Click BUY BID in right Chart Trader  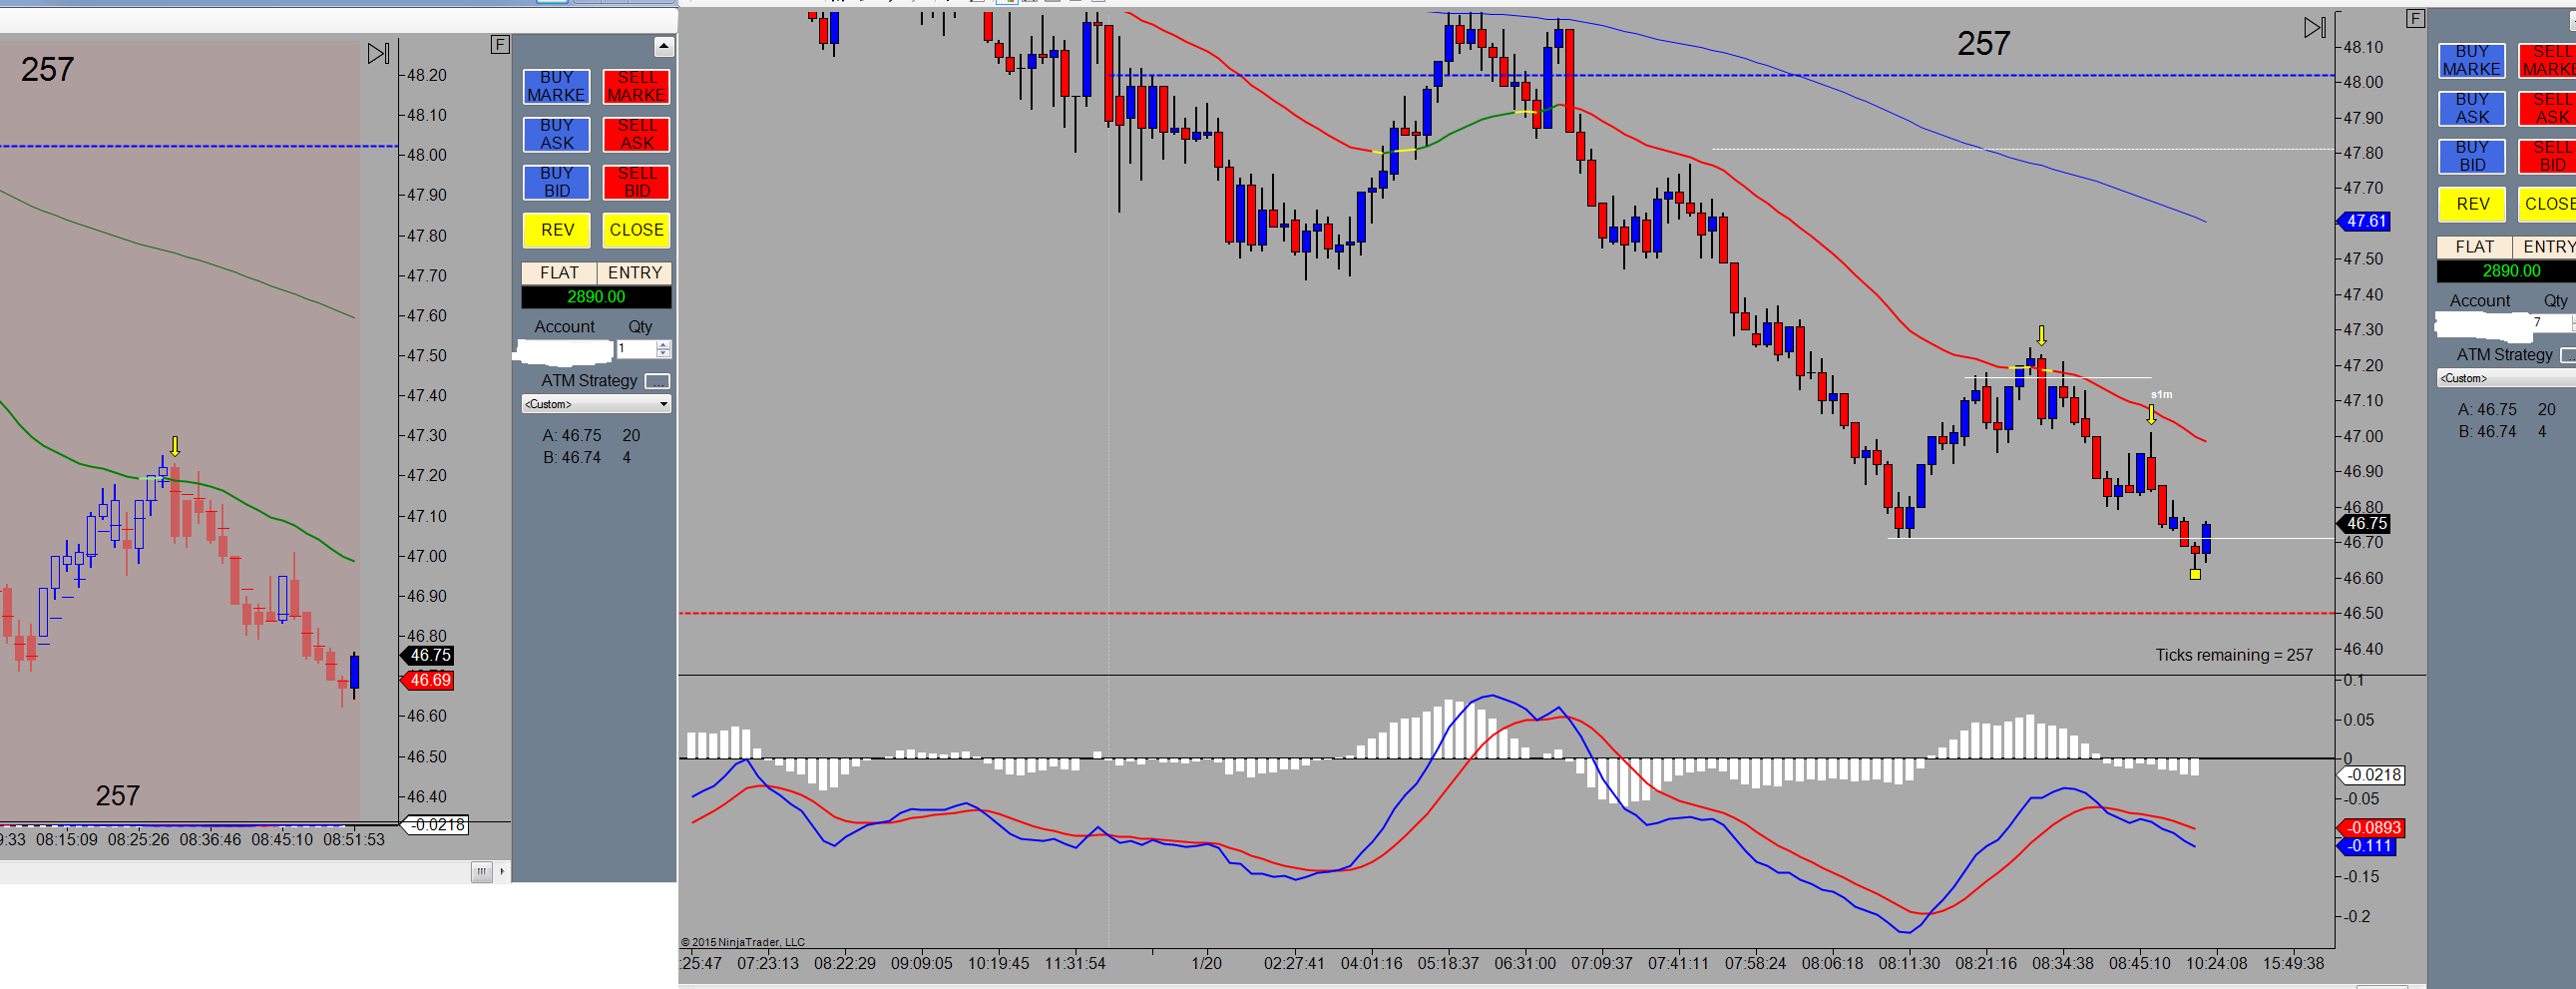[2471, 156]
